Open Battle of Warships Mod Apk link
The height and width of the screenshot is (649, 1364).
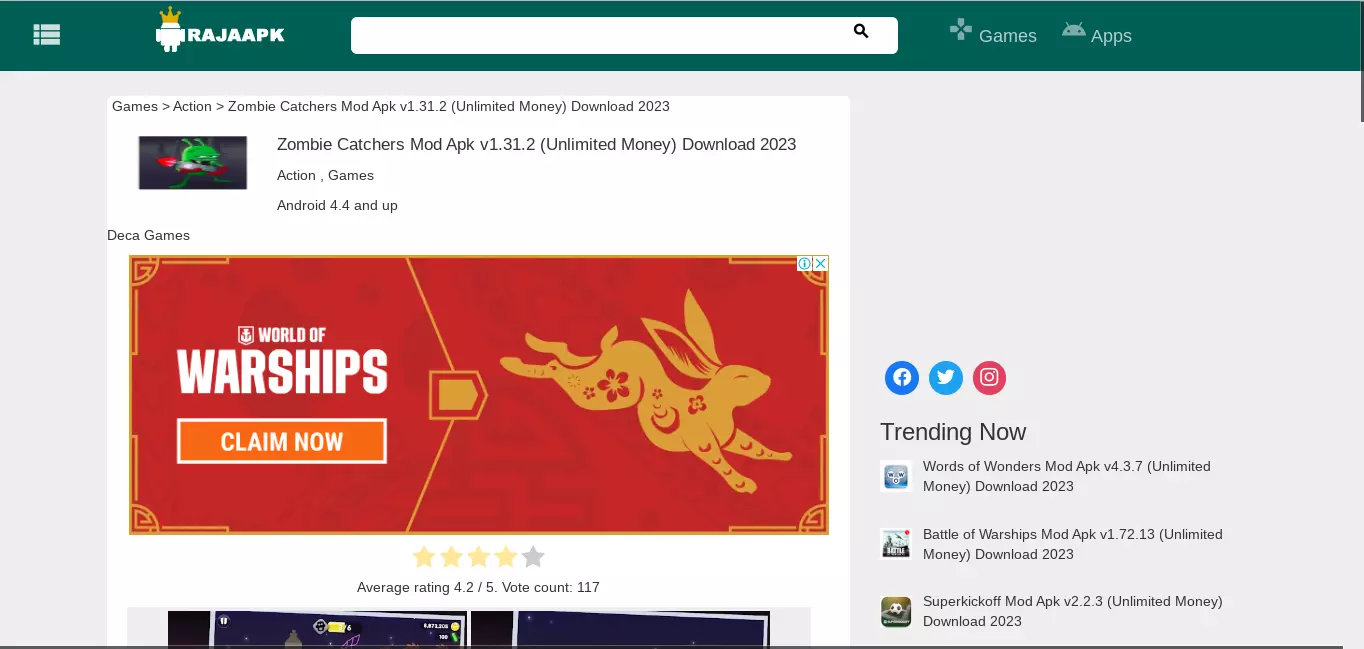[x=1073, y=544]
